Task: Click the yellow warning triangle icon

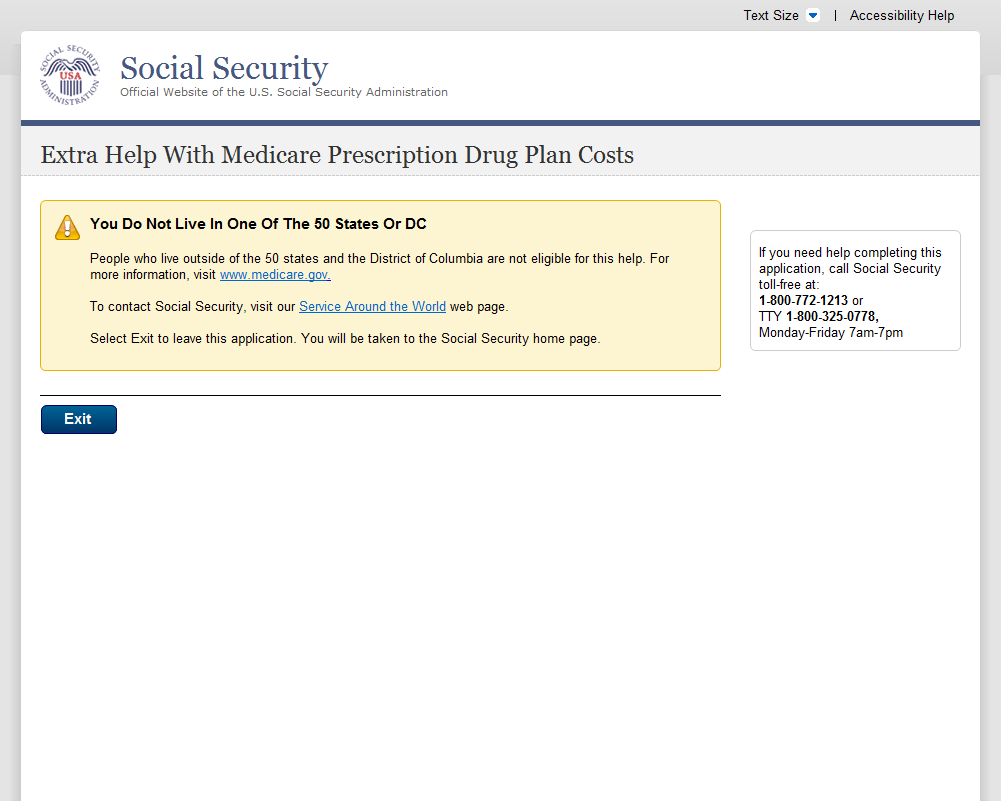Action: [67, 227]
